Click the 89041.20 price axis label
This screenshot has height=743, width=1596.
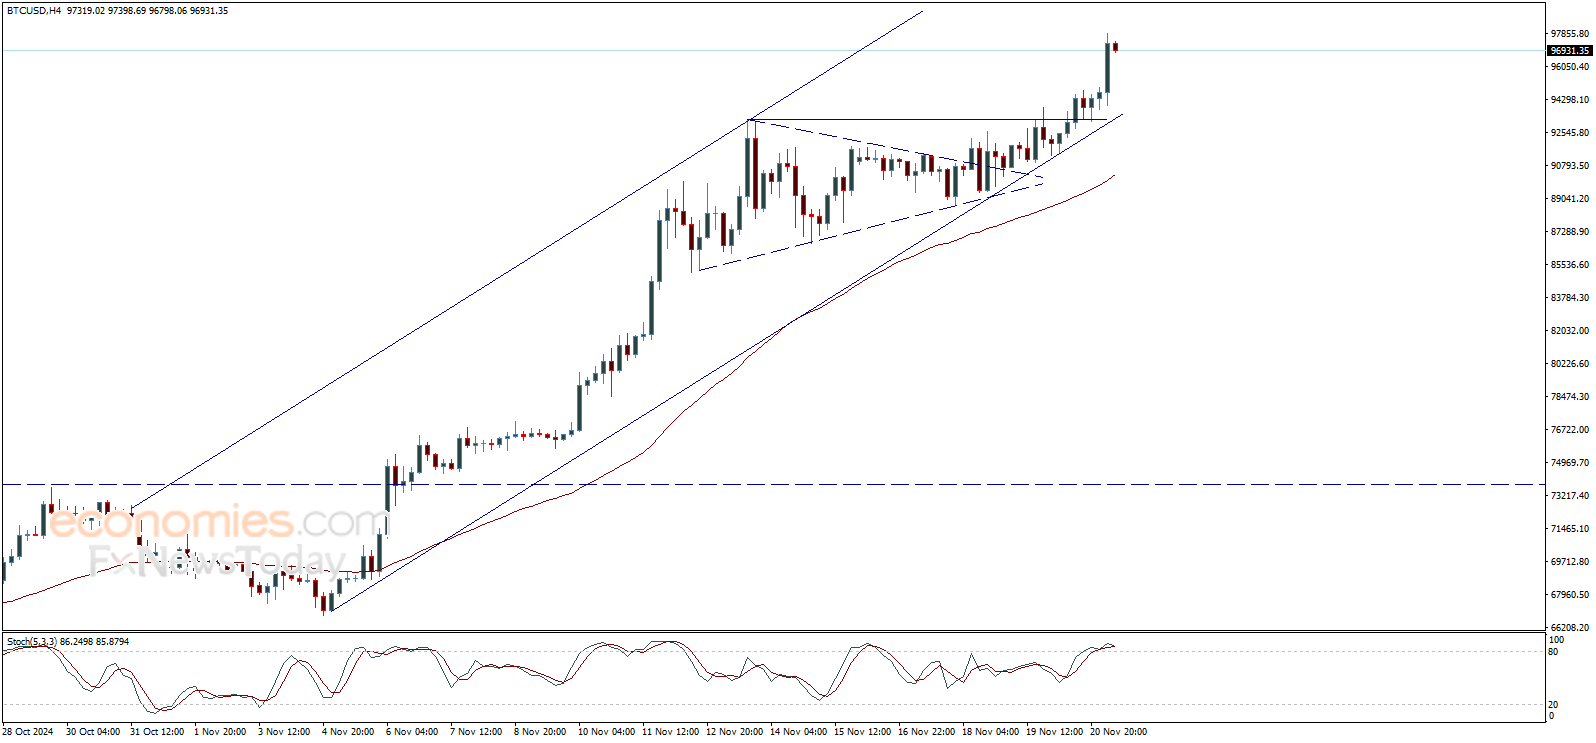(x=1570, y=199)
